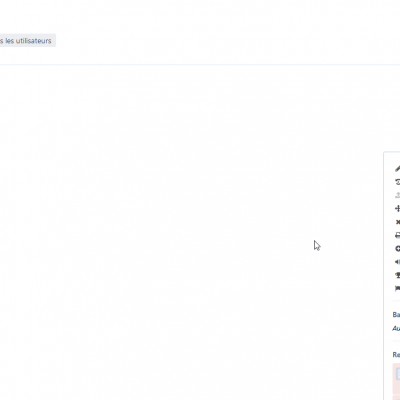Click the 'Ba…' section heading
This screenshot has height=400, width=400.
[x=396, y=315]
